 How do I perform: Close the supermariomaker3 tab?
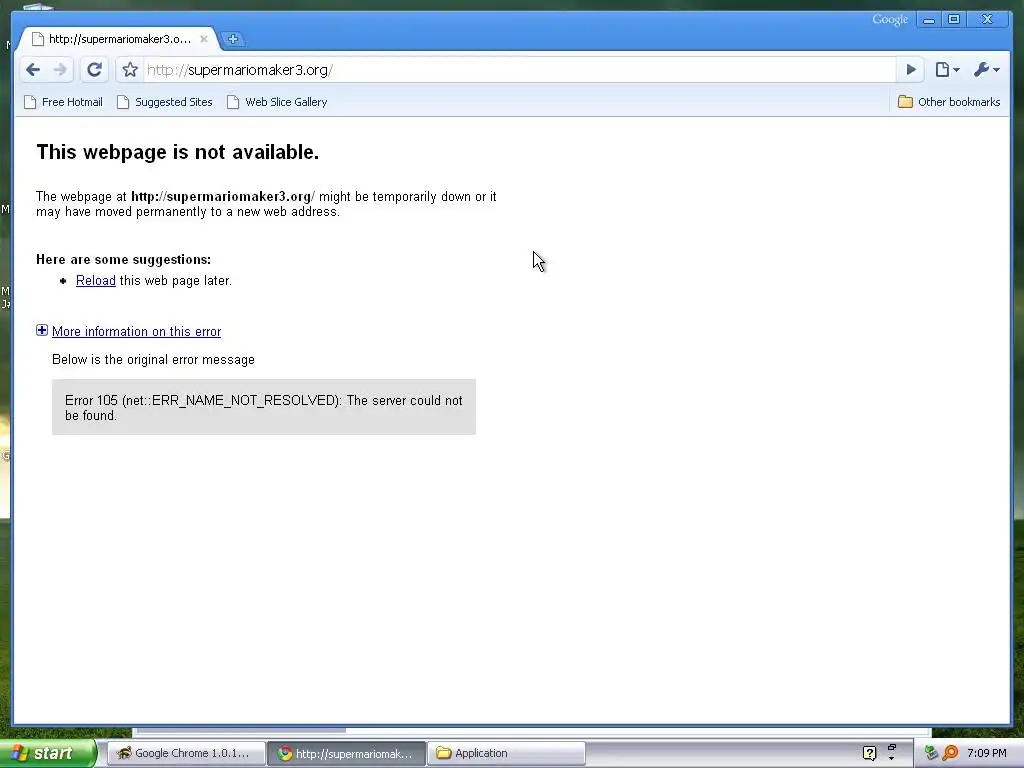[x=204, y=39]
